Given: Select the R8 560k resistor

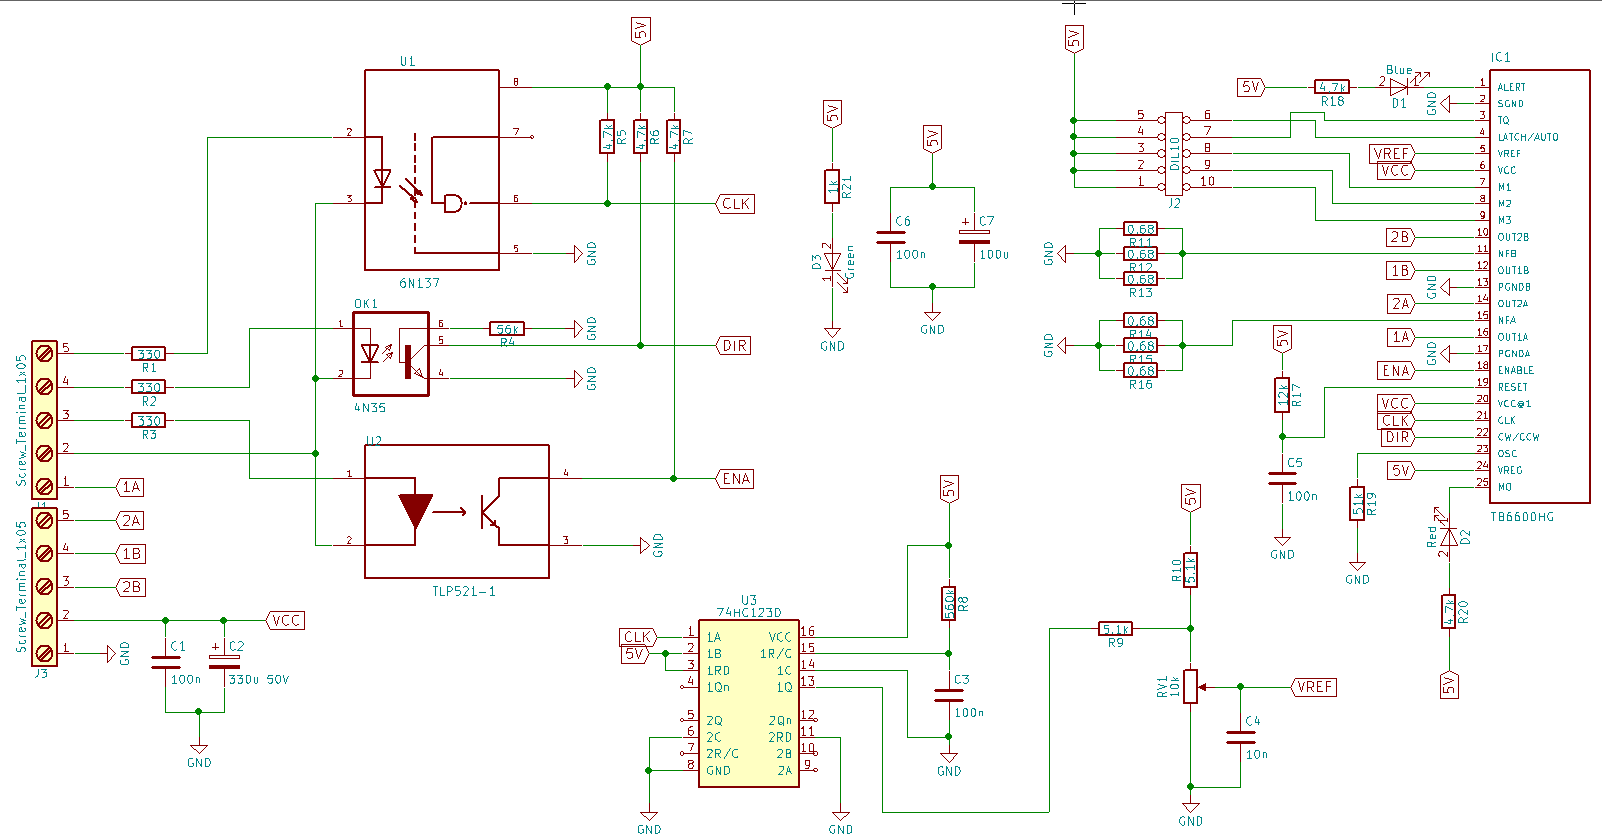Looking at the screenshot, I should pos(949,603).
